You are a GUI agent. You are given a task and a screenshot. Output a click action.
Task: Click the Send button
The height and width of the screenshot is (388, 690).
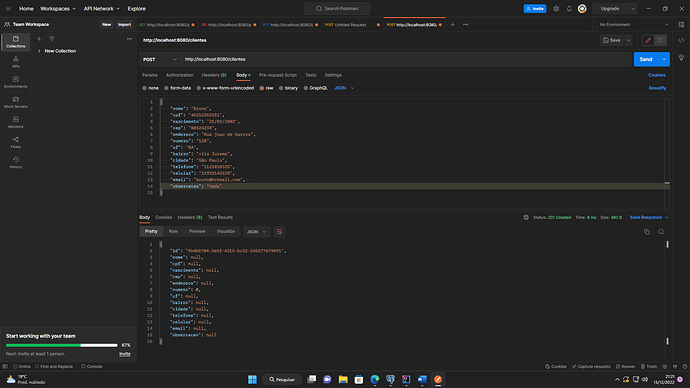coord(646,59)
